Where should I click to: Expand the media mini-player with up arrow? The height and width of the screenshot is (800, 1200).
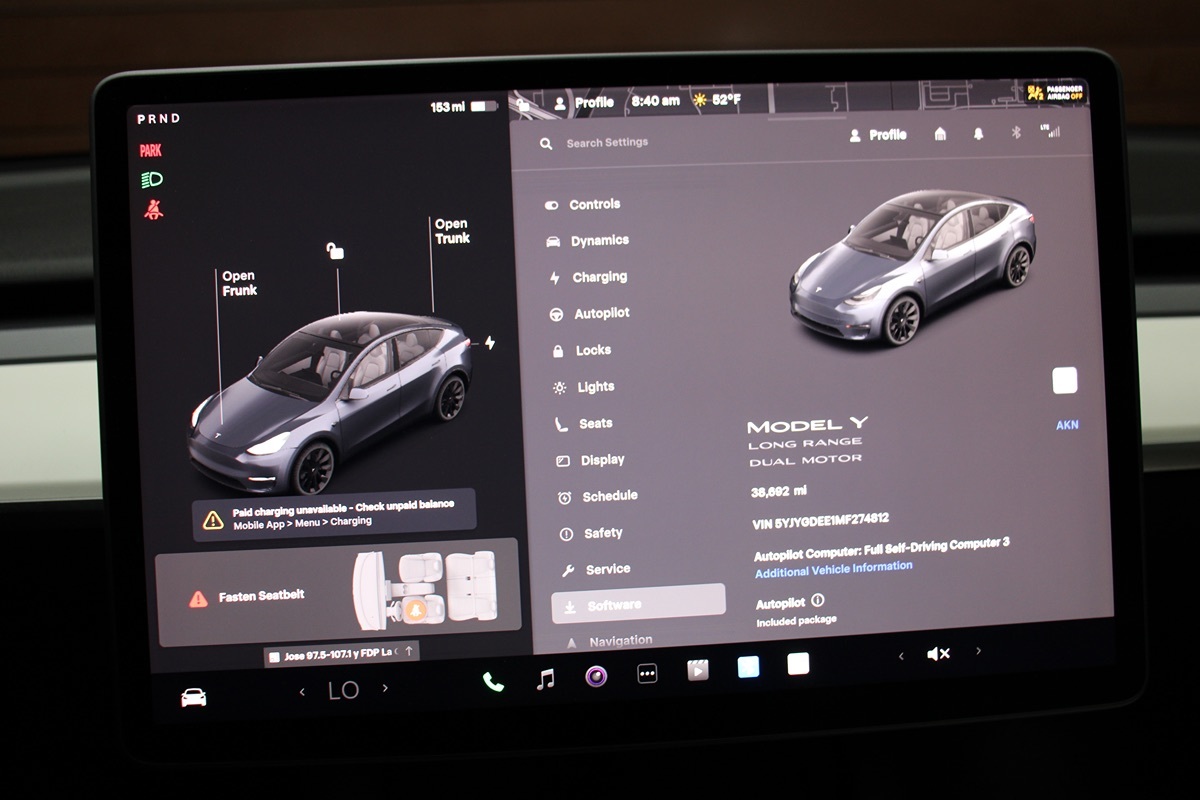coord(408,652)
